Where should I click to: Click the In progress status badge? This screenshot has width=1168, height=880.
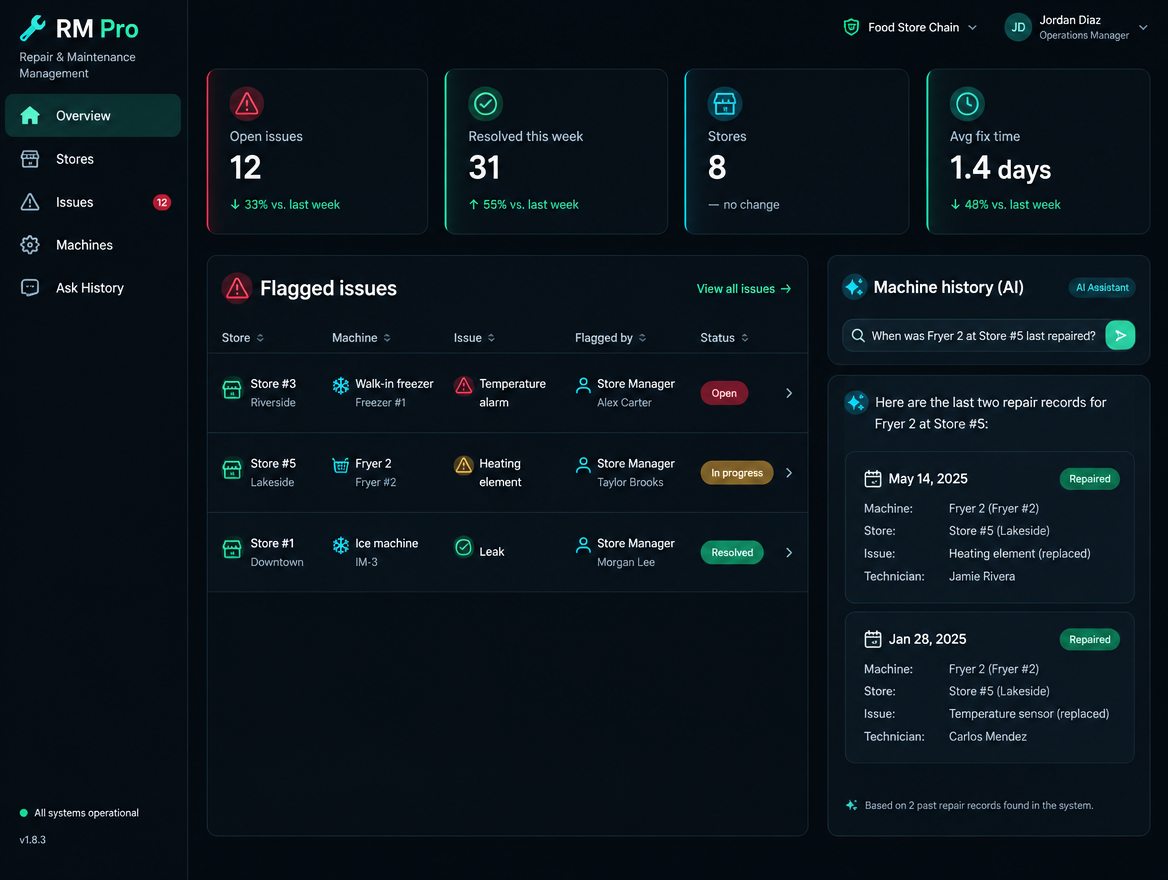[x=737, y=472]
